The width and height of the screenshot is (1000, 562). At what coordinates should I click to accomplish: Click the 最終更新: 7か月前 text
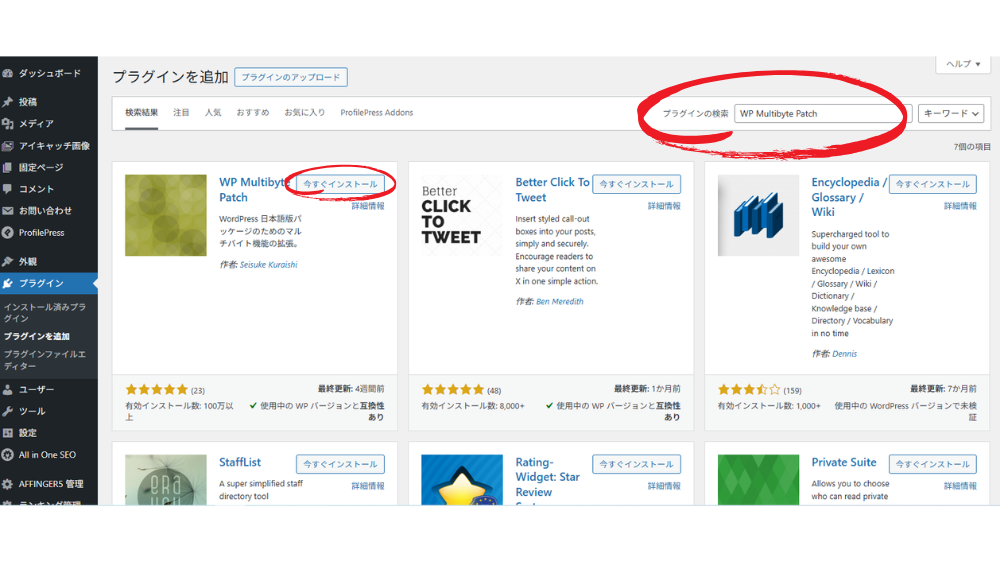point(943,388)
